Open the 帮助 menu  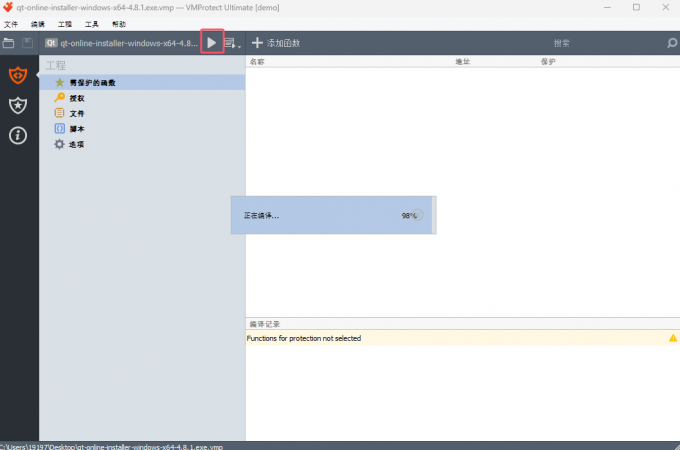[x=119, y=22]
